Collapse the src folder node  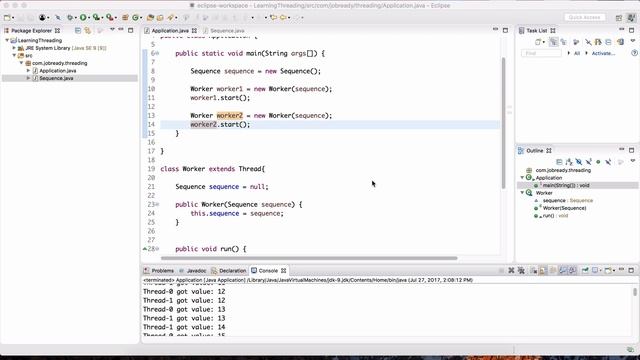click(14, 55)
